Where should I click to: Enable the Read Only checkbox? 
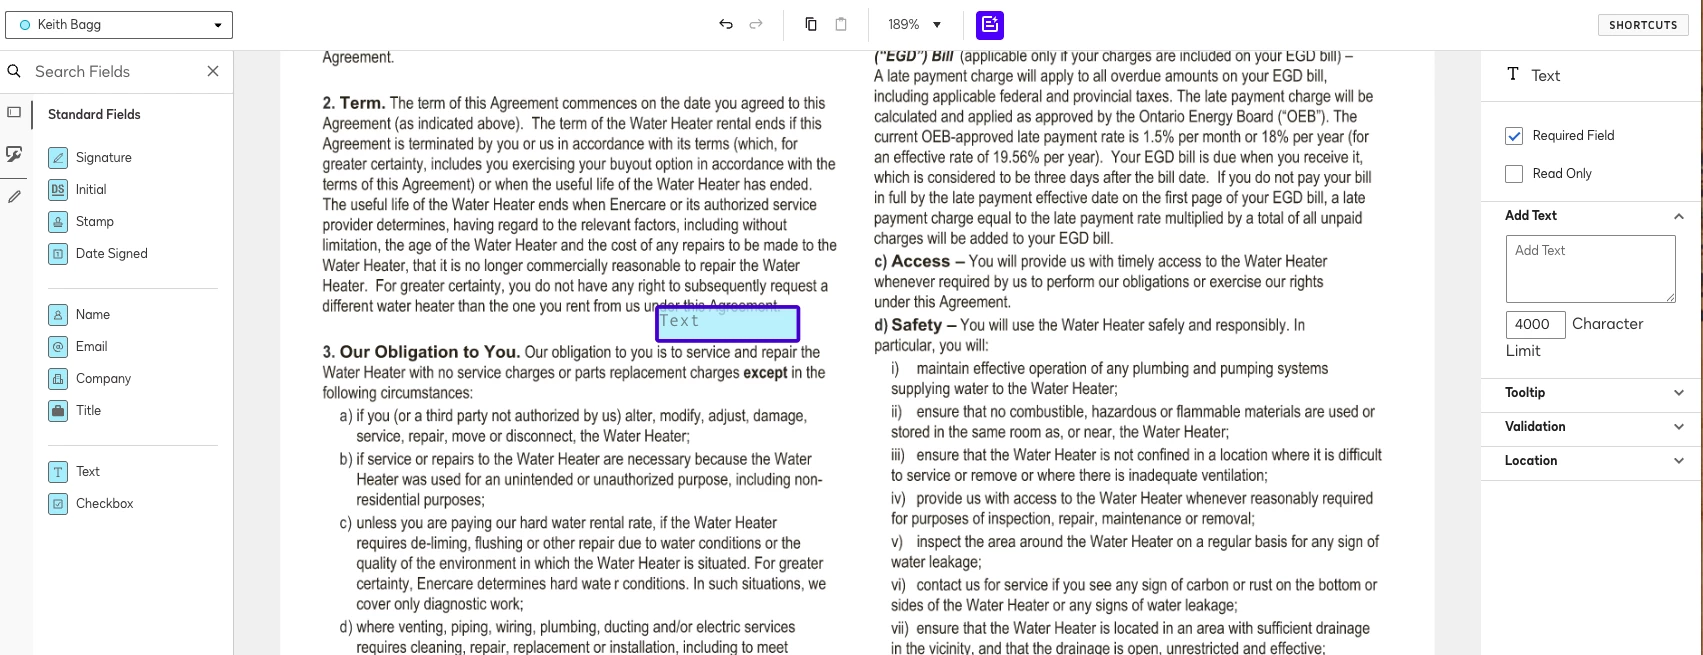pyautogui.click(x=1514, y=174)
